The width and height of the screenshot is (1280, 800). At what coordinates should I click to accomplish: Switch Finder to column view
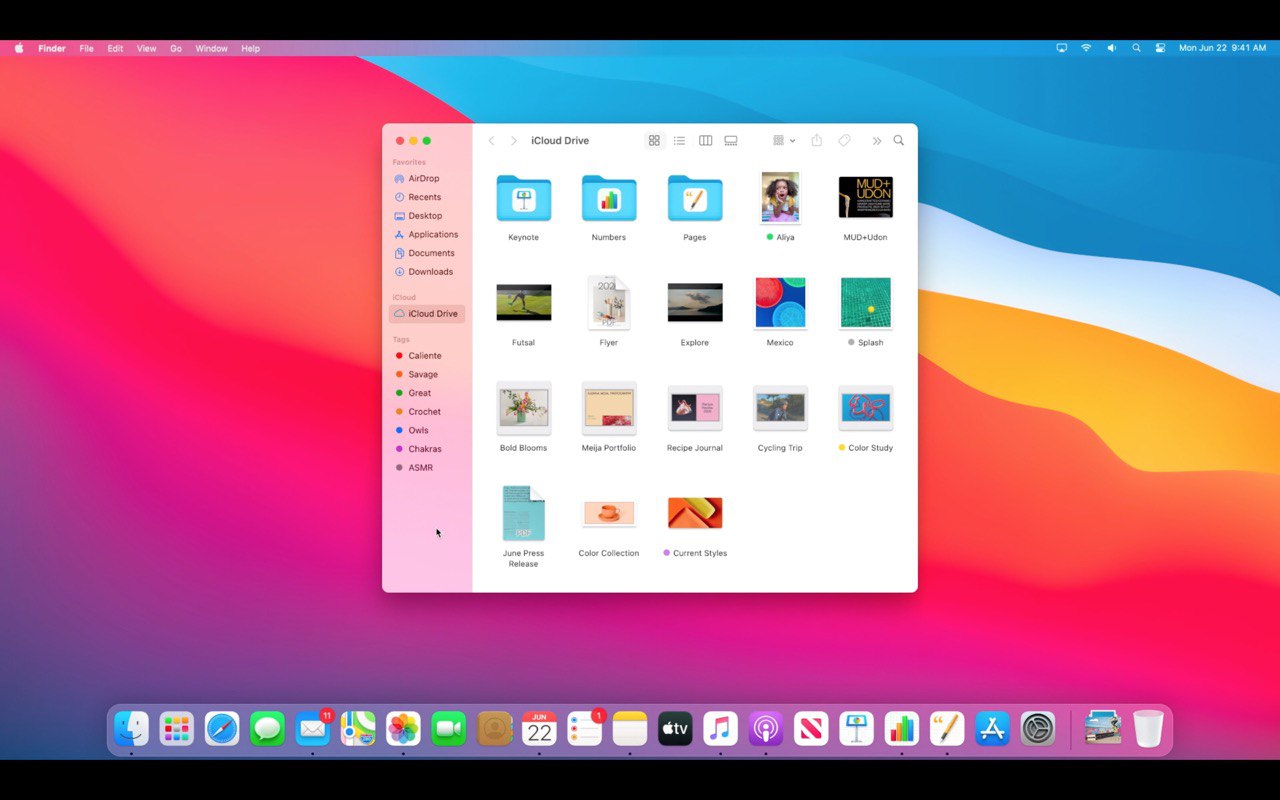705,141
